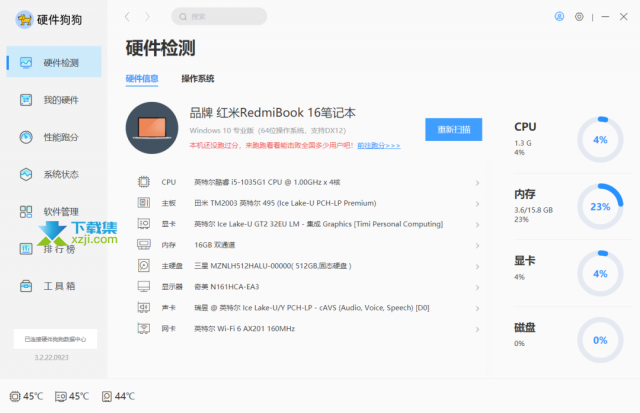The width and height of the screenshot is (640, 413).
Task: Click 英特尔 Wi-Fi 6 AX201 160MHz text
Action: (x=244, y=329)
